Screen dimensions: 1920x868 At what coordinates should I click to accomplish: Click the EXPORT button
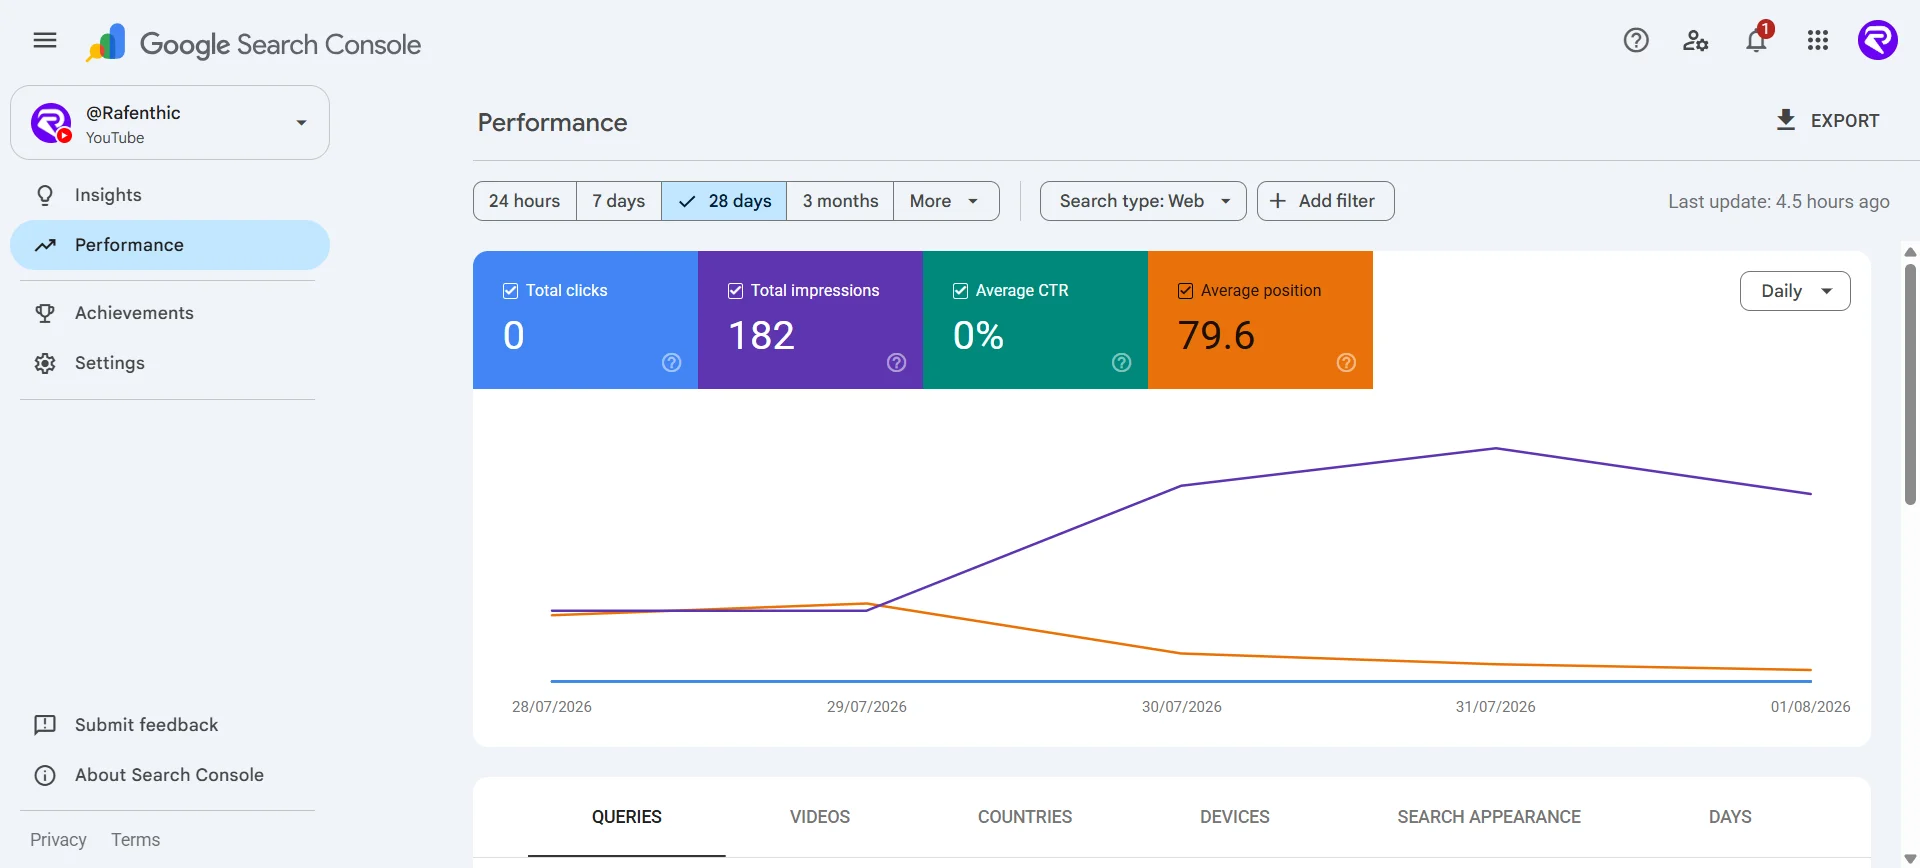coord(1828,120)
